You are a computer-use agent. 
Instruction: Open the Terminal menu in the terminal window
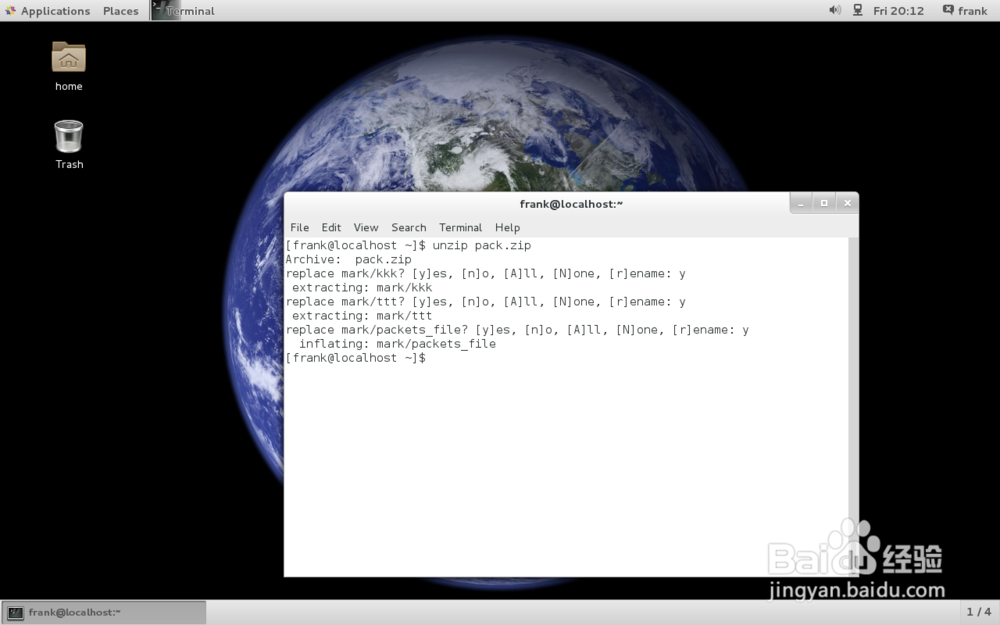click(460, 227)
